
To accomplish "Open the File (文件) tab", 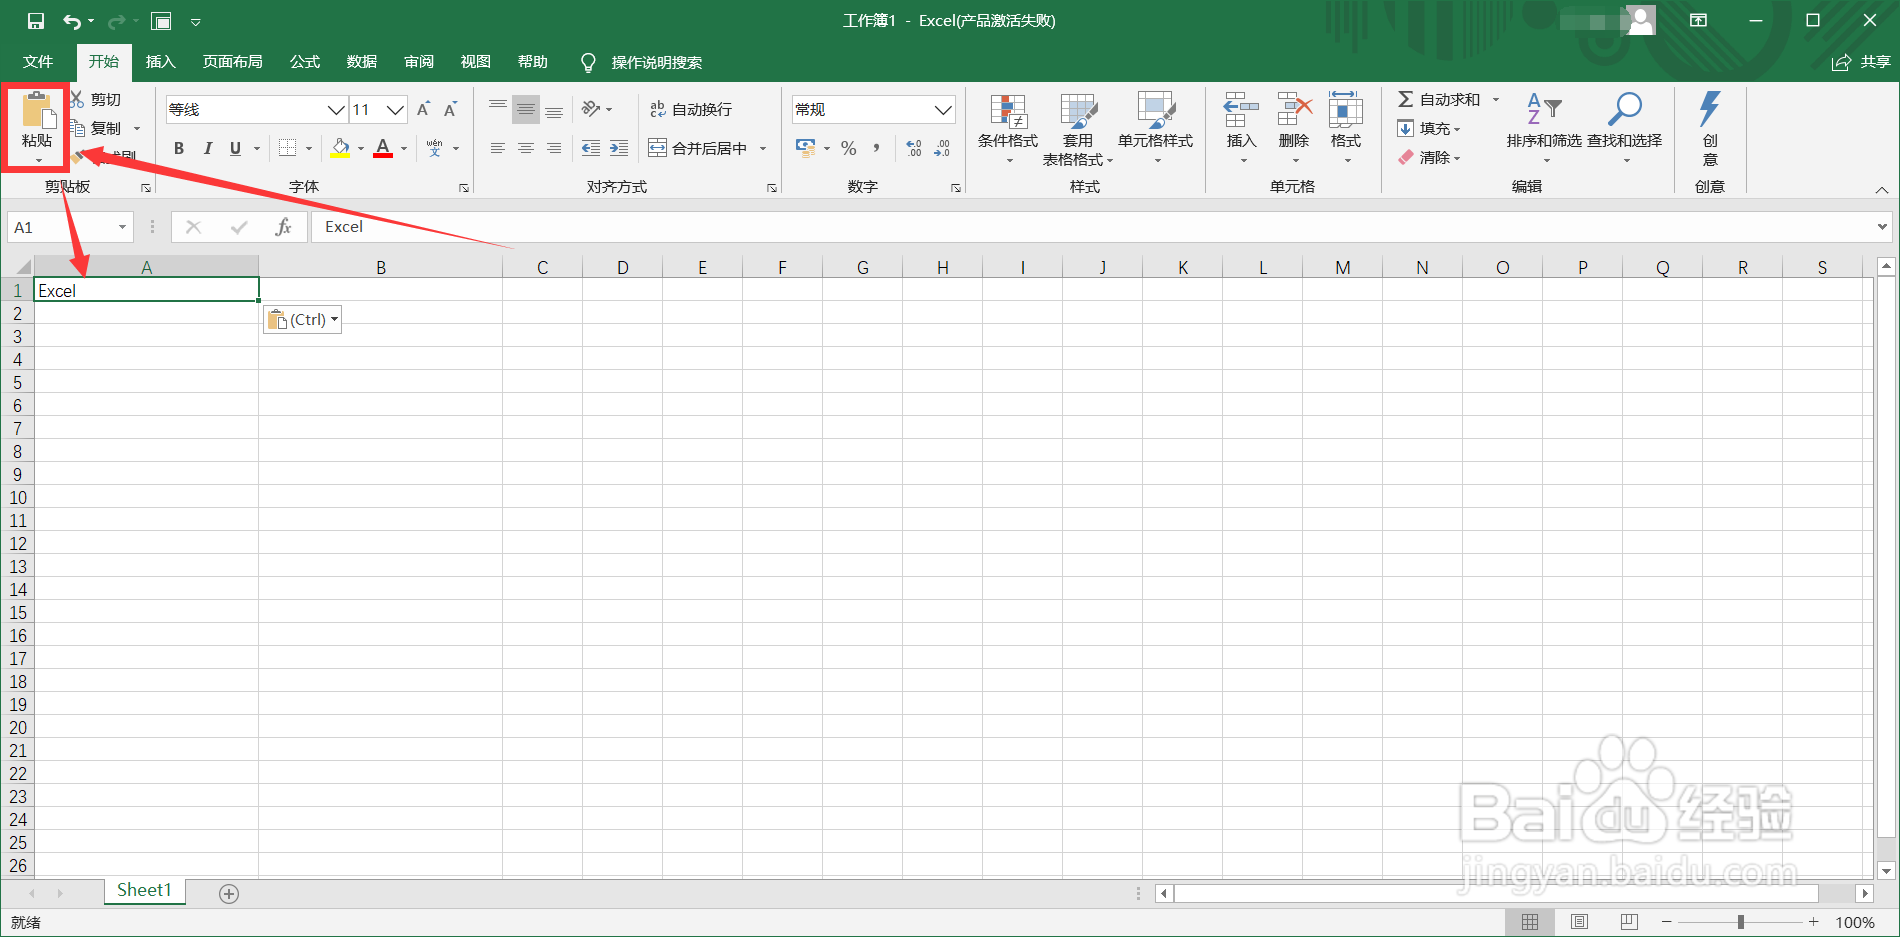I will tap(38, 62).
